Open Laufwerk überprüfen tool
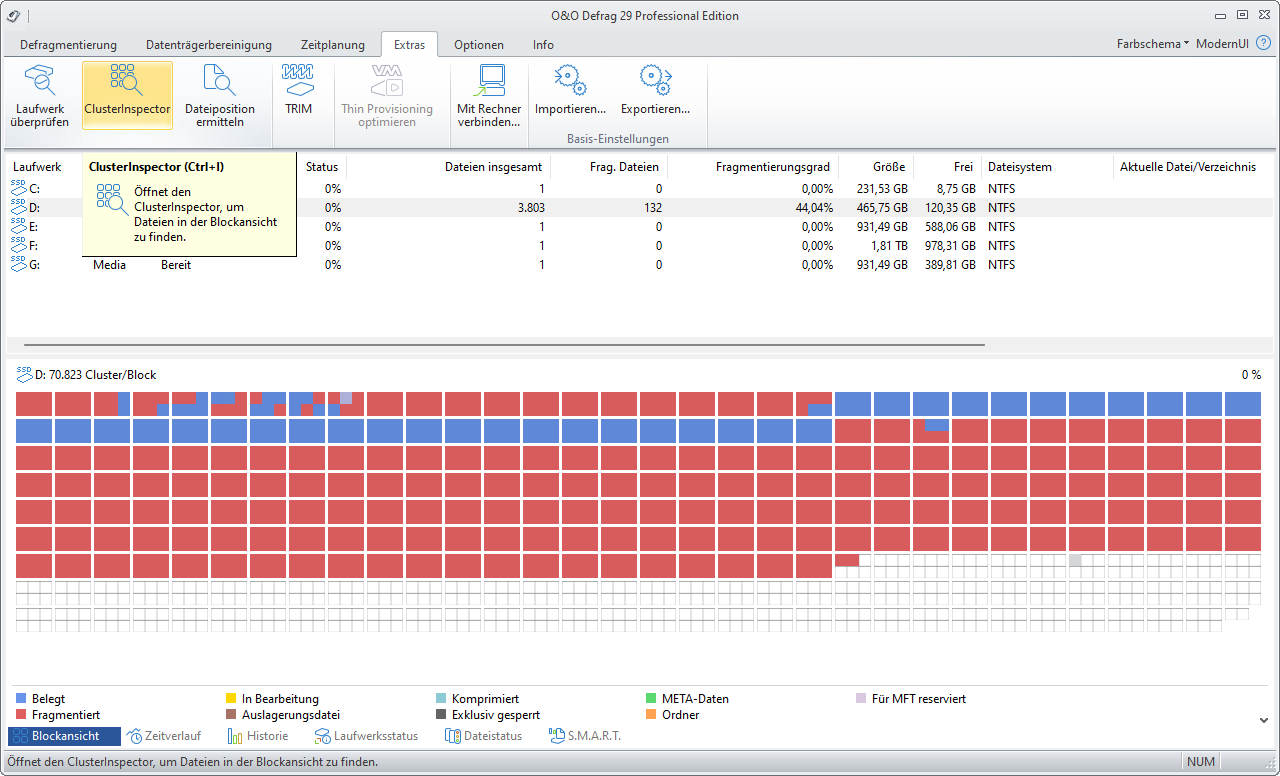Screen dimensions: 1280x776 pyautogui.click(x=42, y=96)
